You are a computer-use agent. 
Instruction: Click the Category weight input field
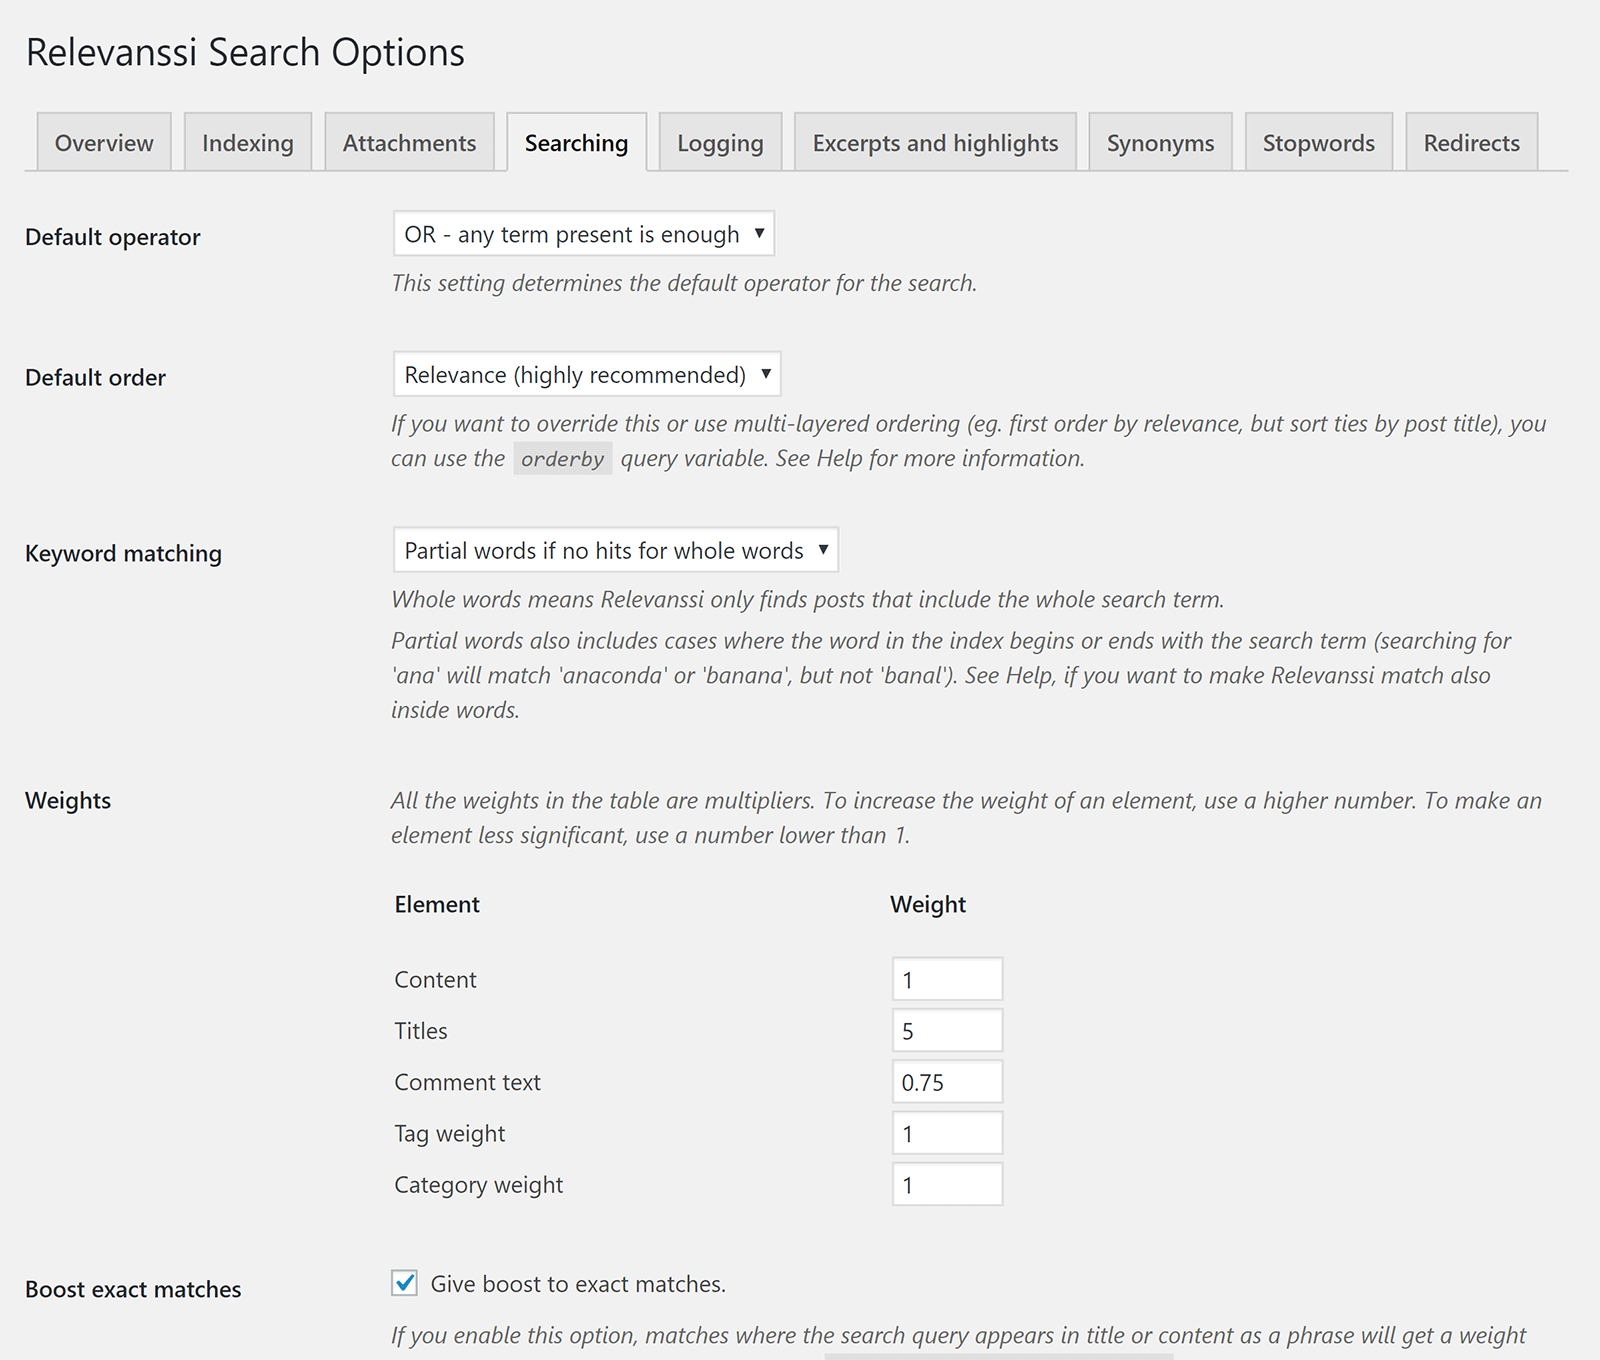pos(947,1184)
